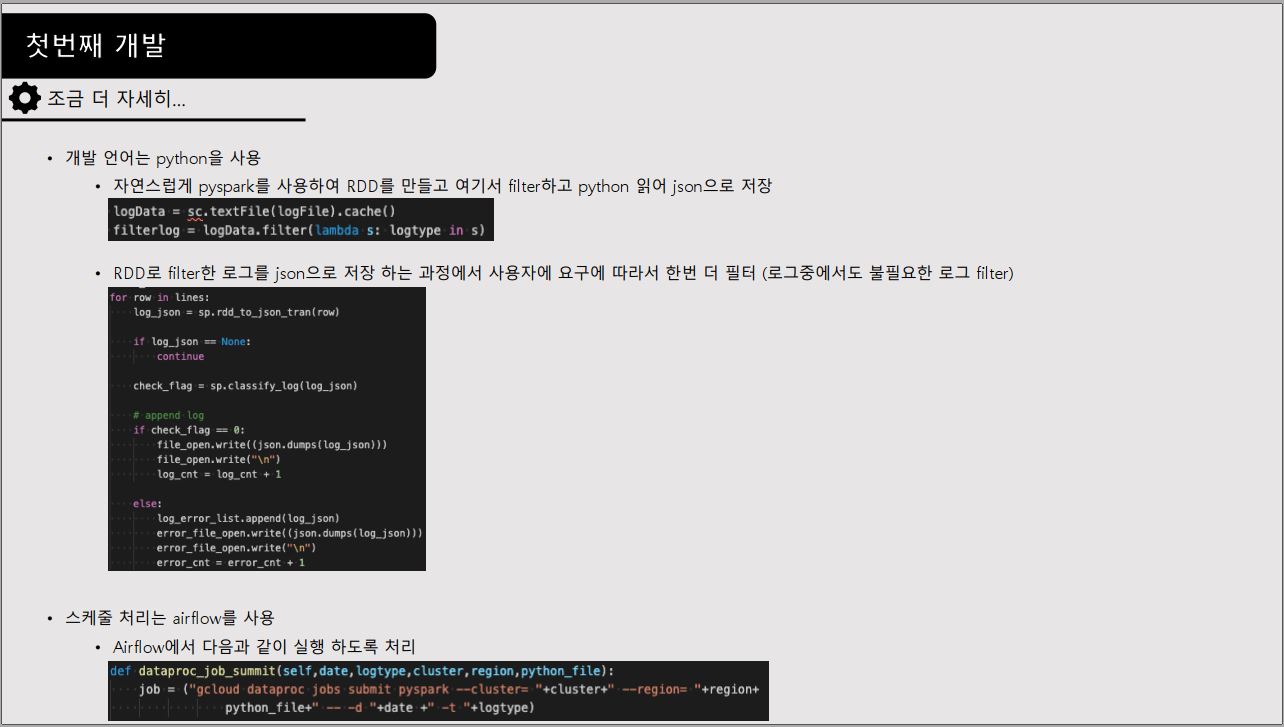Click the def dataproc_job_summit code line
This screenshot has width=1284, height=727.
[362, 671]
